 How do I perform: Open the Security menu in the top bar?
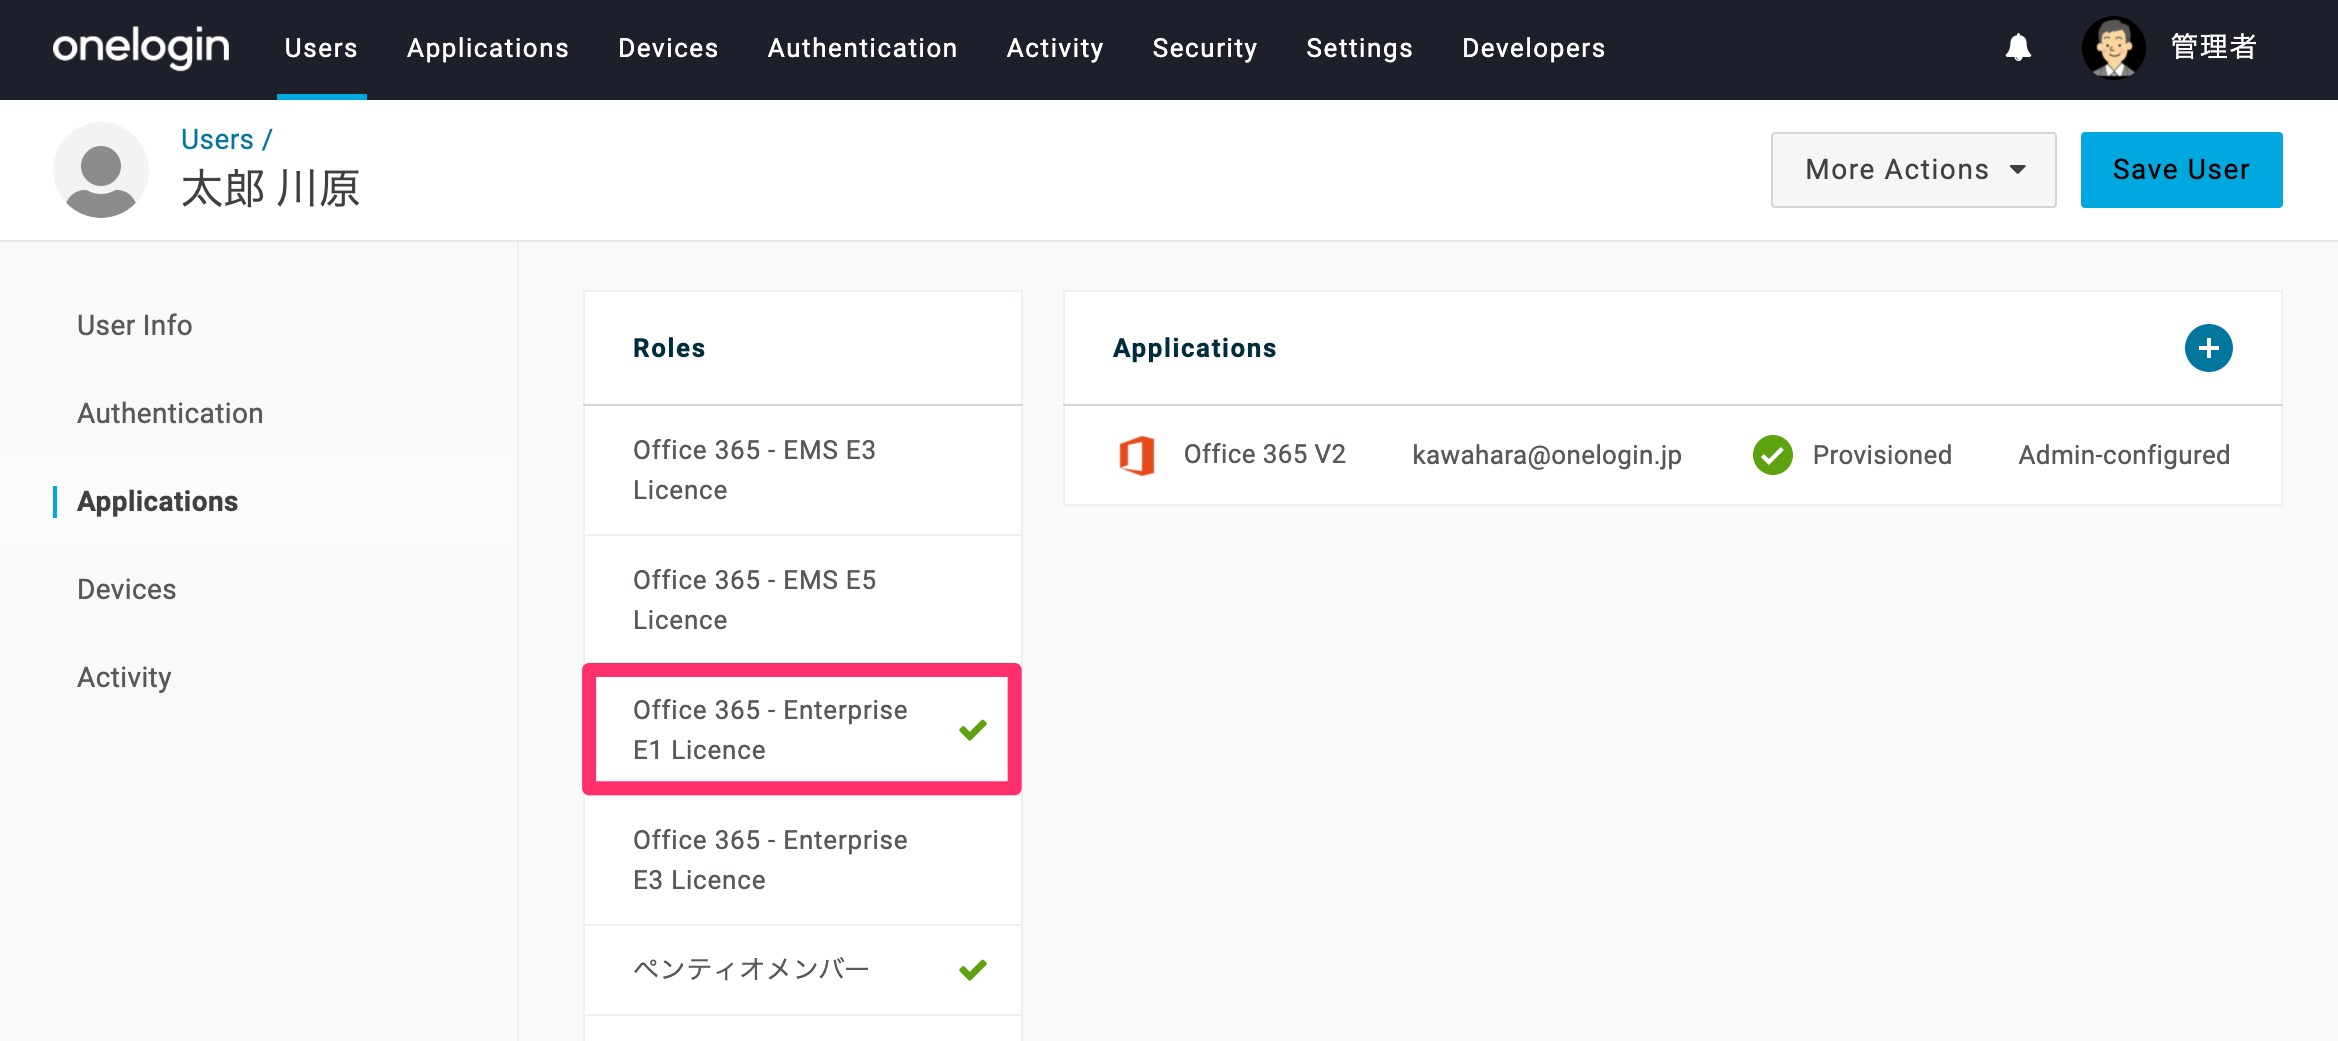point(1204,48)
